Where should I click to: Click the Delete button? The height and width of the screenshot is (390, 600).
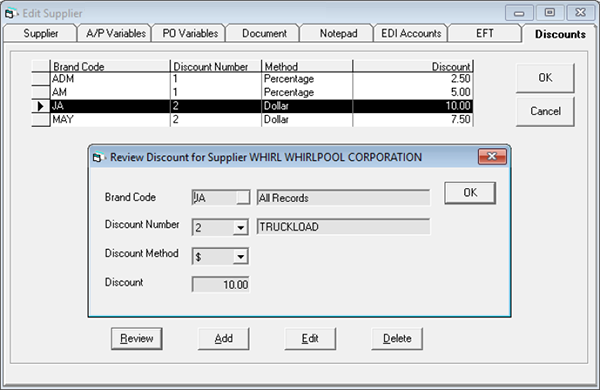397,338
